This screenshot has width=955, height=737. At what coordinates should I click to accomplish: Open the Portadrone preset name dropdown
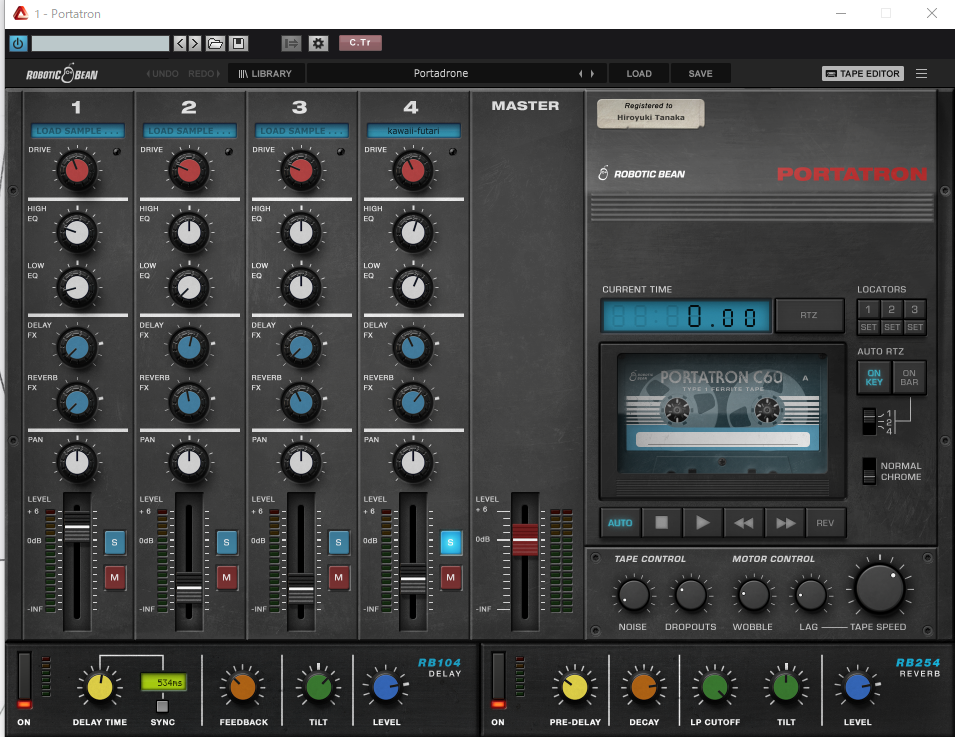[441, 74]
